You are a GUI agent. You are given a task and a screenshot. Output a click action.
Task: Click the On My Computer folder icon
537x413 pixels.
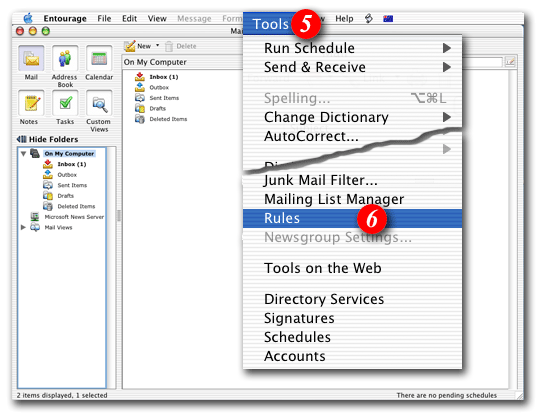click(x=35, y=153)
